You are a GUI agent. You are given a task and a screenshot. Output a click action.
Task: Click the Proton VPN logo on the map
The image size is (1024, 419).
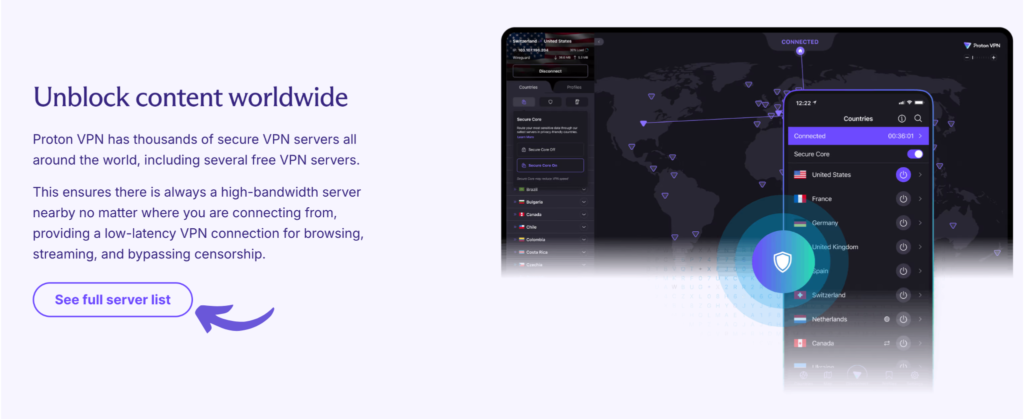(x=983, y=45)
